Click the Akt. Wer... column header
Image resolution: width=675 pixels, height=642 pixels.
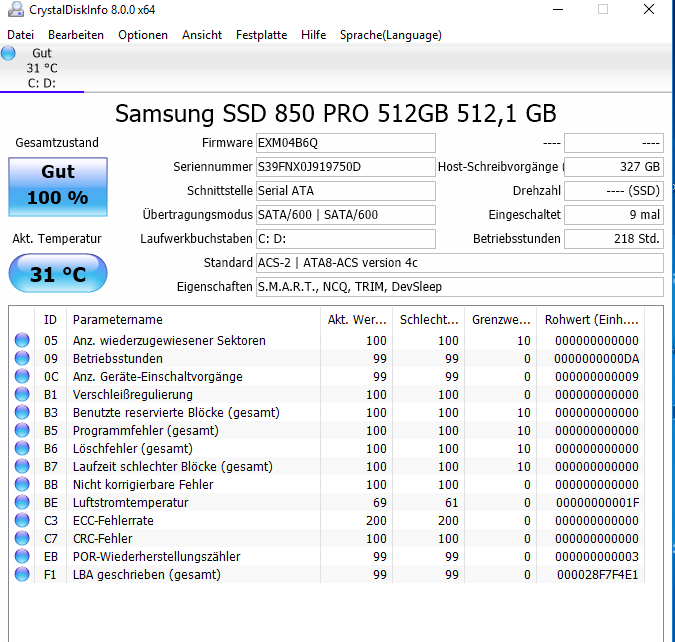[x=356, y=319]
